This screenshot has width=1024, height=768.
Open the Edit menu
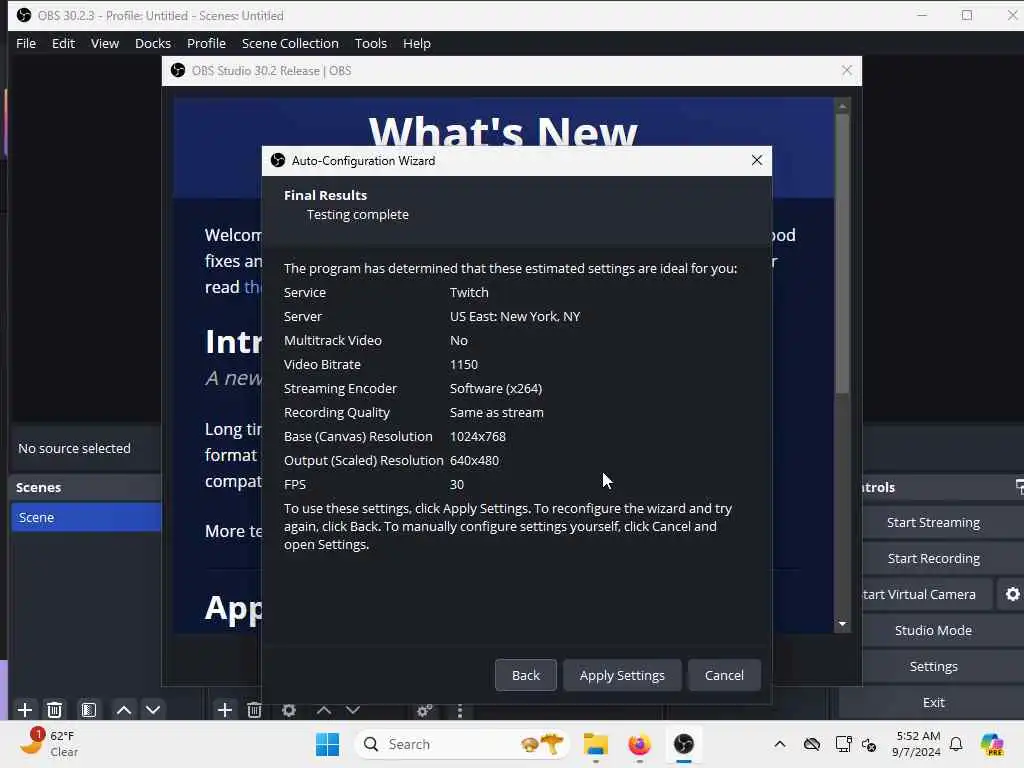63,43
